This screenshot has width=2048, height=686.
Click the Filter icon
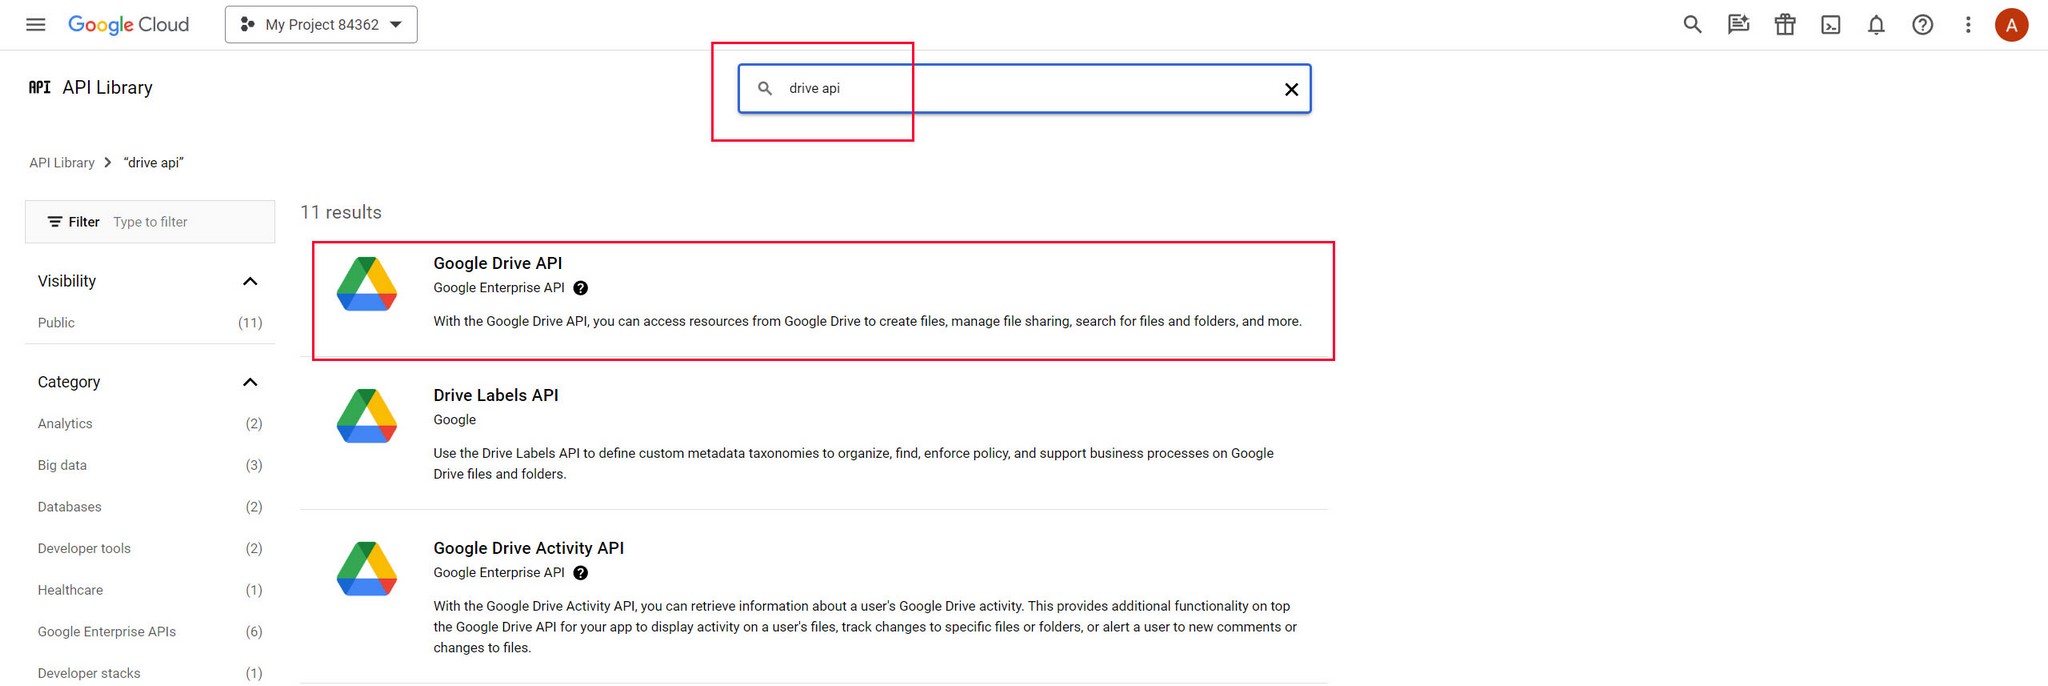coord(55,222)
